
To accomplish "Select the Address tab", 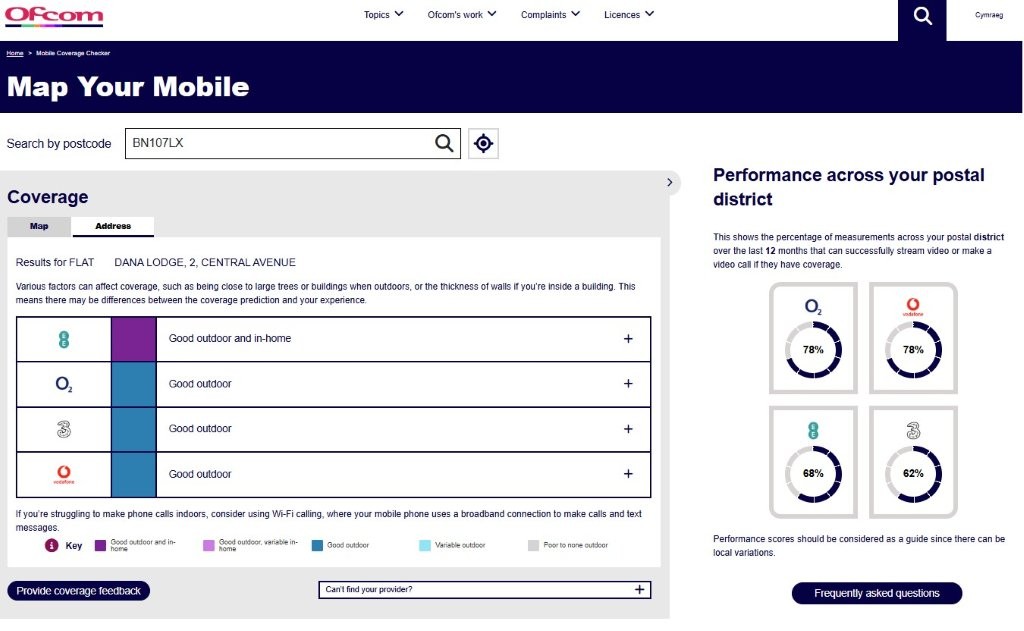I will tap(113, 226).
